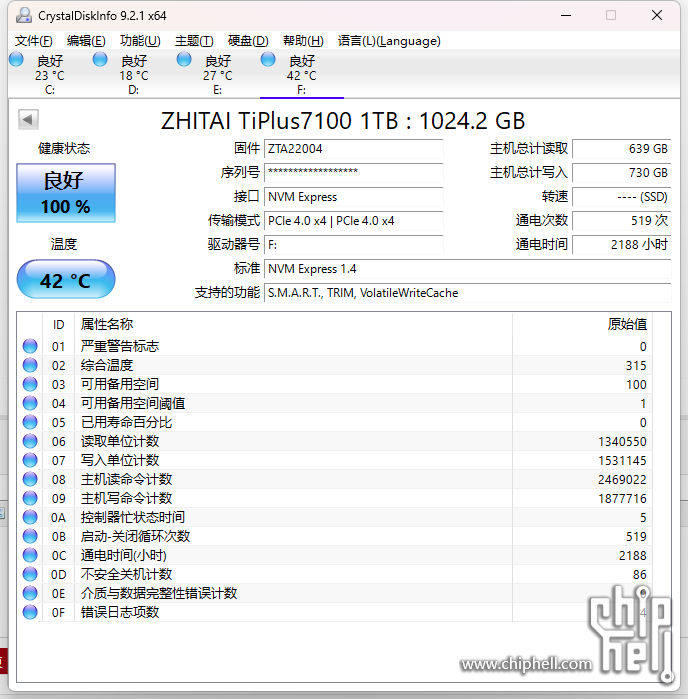Screen dimensions: 688x699
Task: Minimize the CrystalDiskInfo window
Action: pyautogui.click(x=566, y=15)
